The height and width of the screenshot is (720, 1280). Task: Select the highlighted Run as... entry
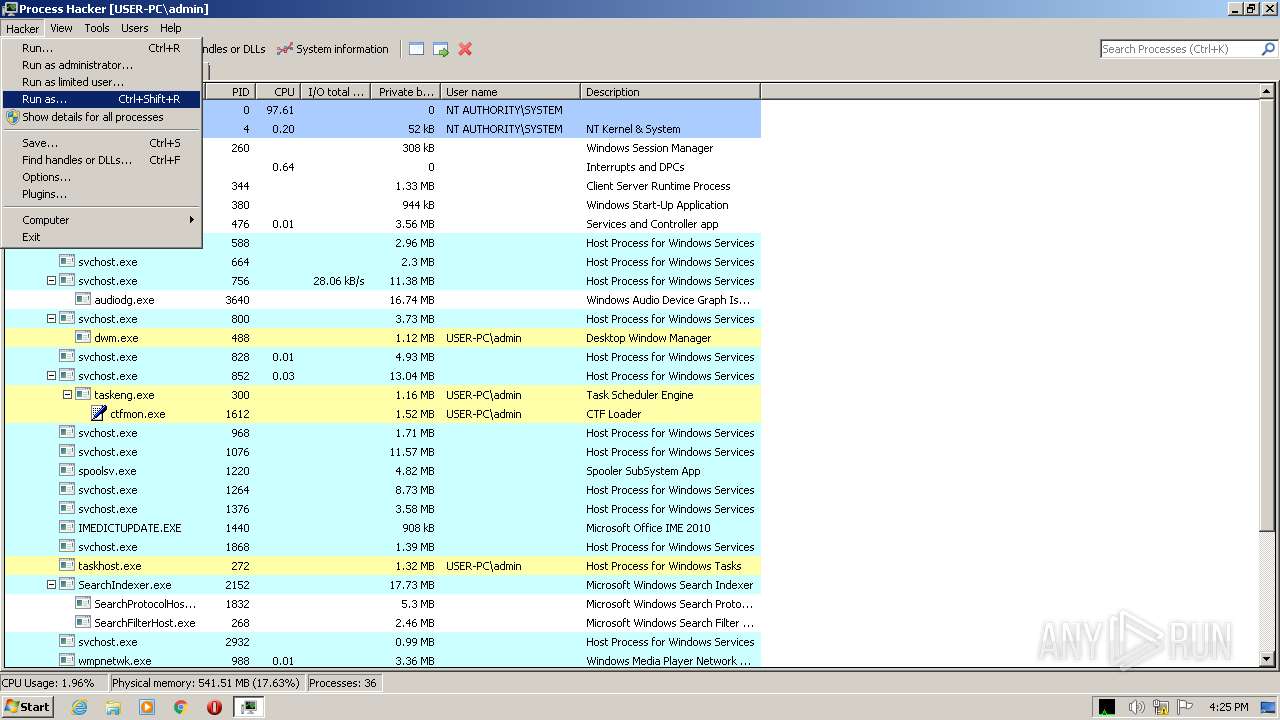[x=101, y=99]
